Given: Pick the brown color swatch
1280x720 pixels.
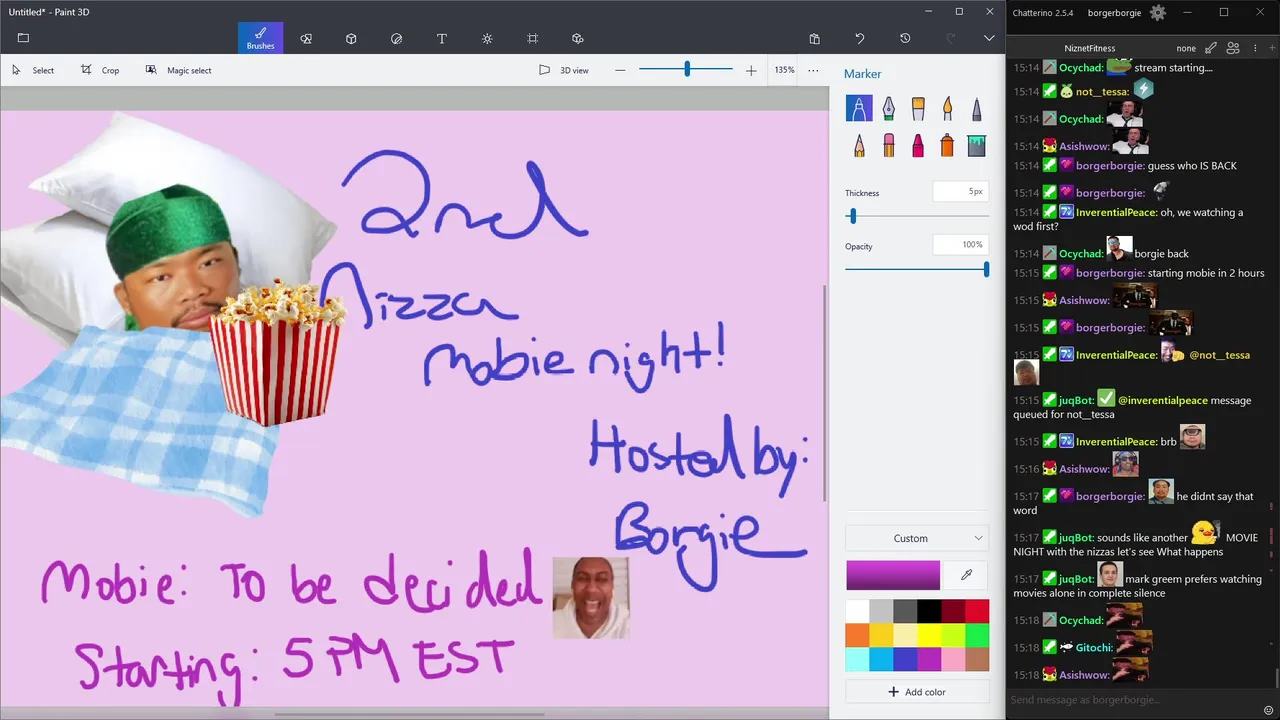Looking at the screenshot, I should 977,659.
